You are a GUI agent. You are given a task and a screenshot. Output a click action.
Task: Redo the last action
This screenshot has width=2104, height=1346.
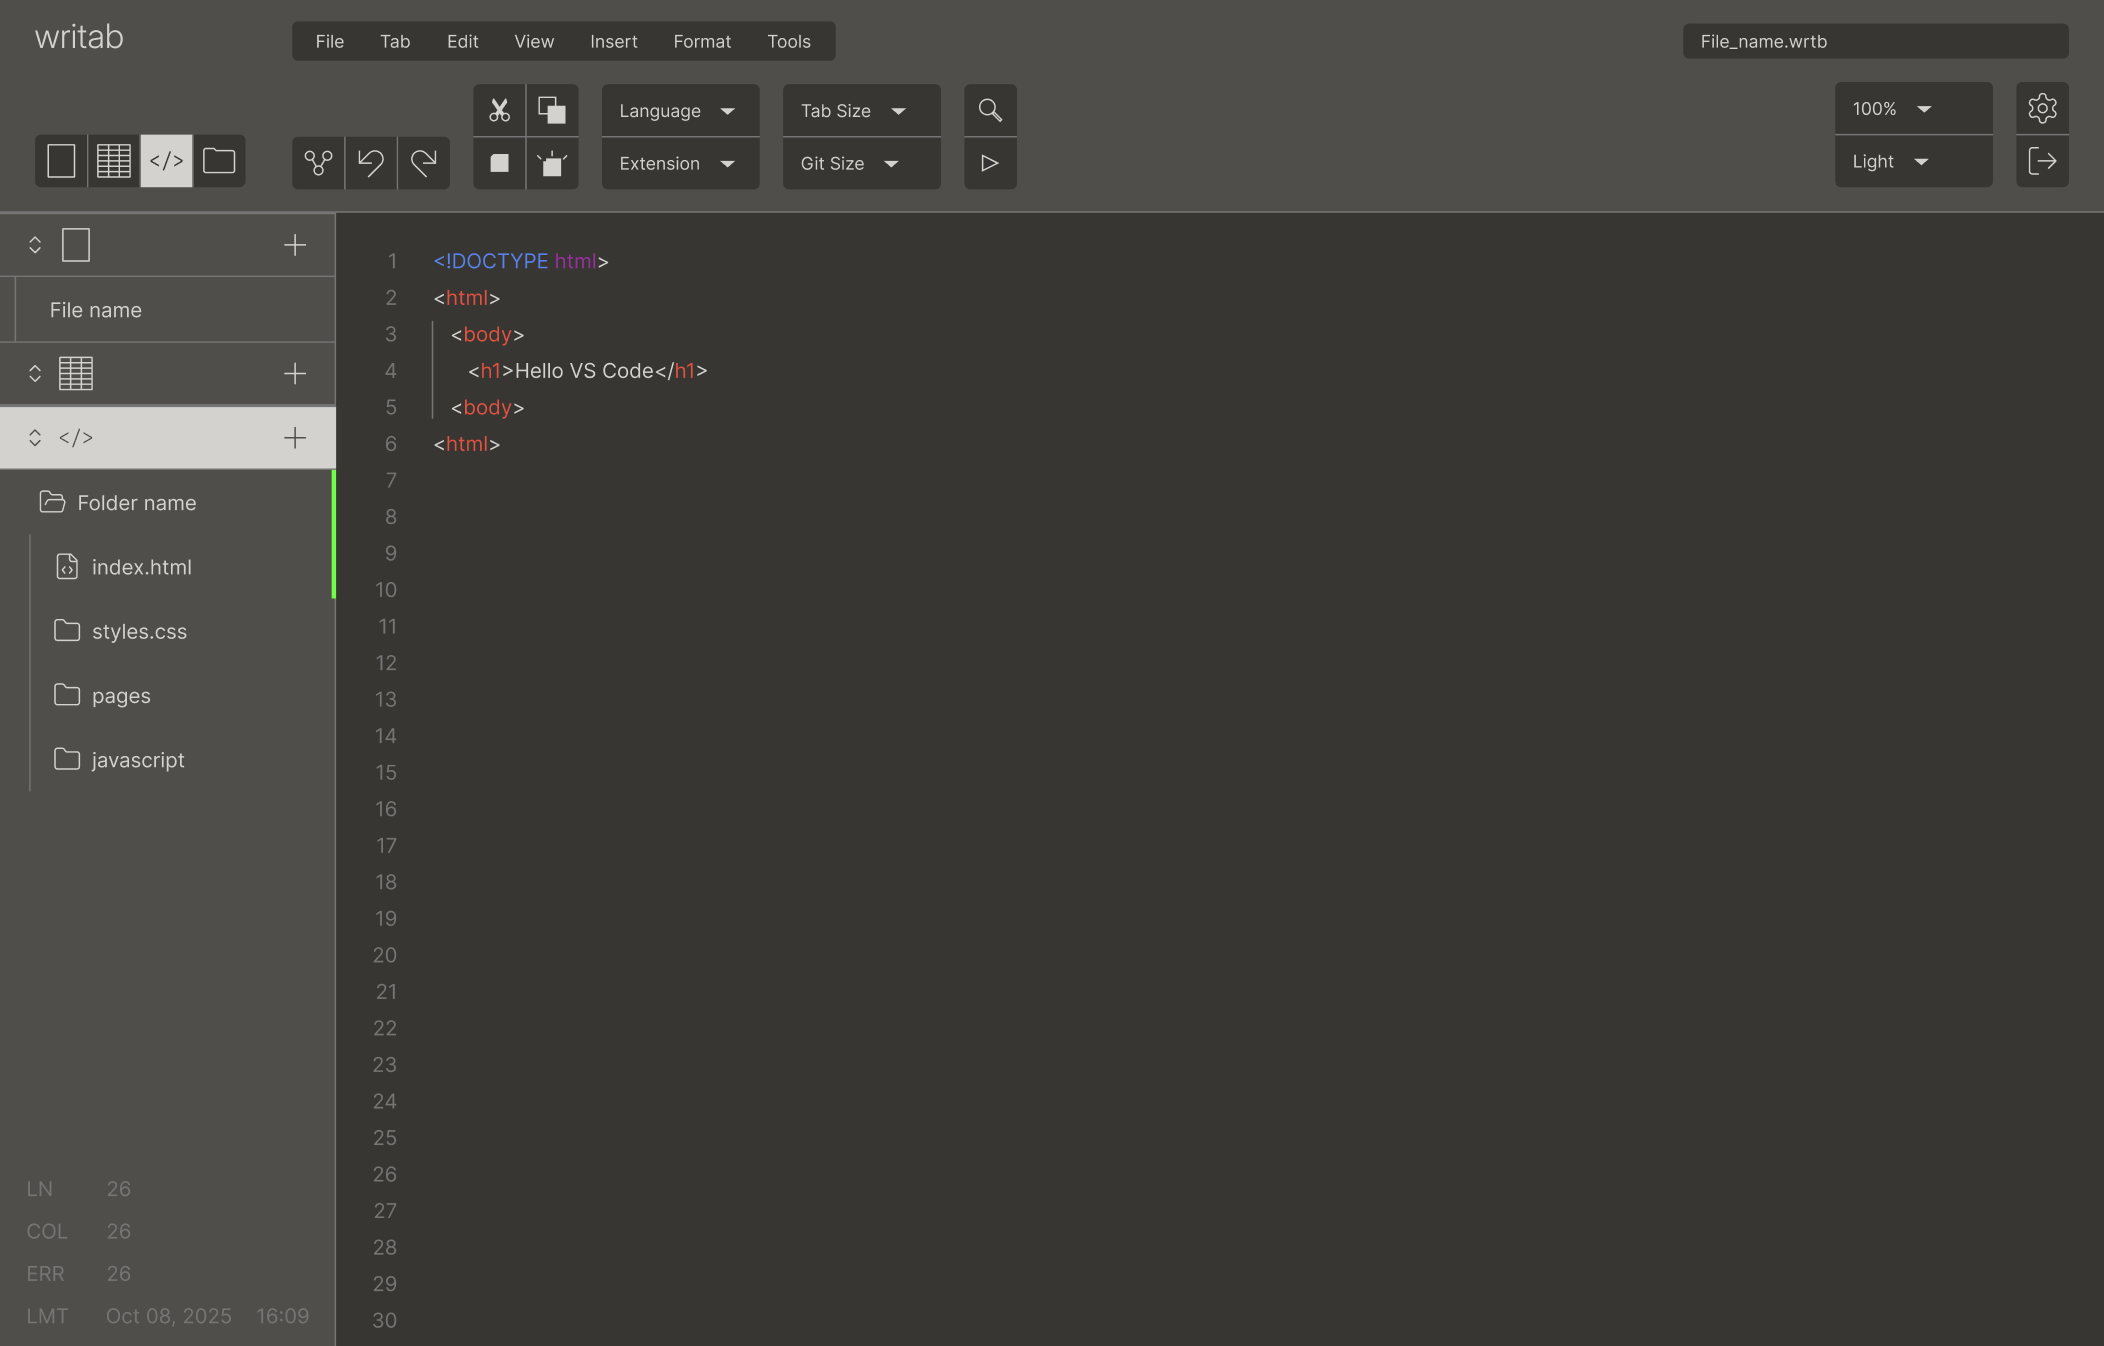pyautogui.click(x=424, y=163)
